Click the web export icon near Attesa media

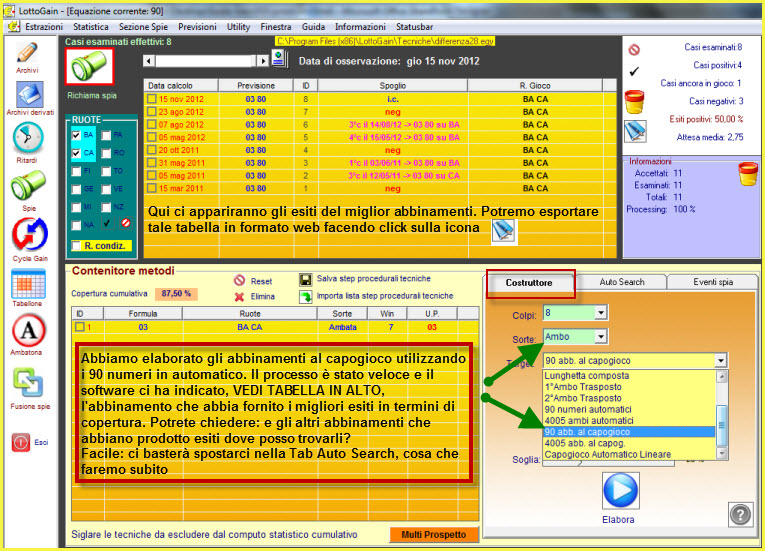[635, 131]
